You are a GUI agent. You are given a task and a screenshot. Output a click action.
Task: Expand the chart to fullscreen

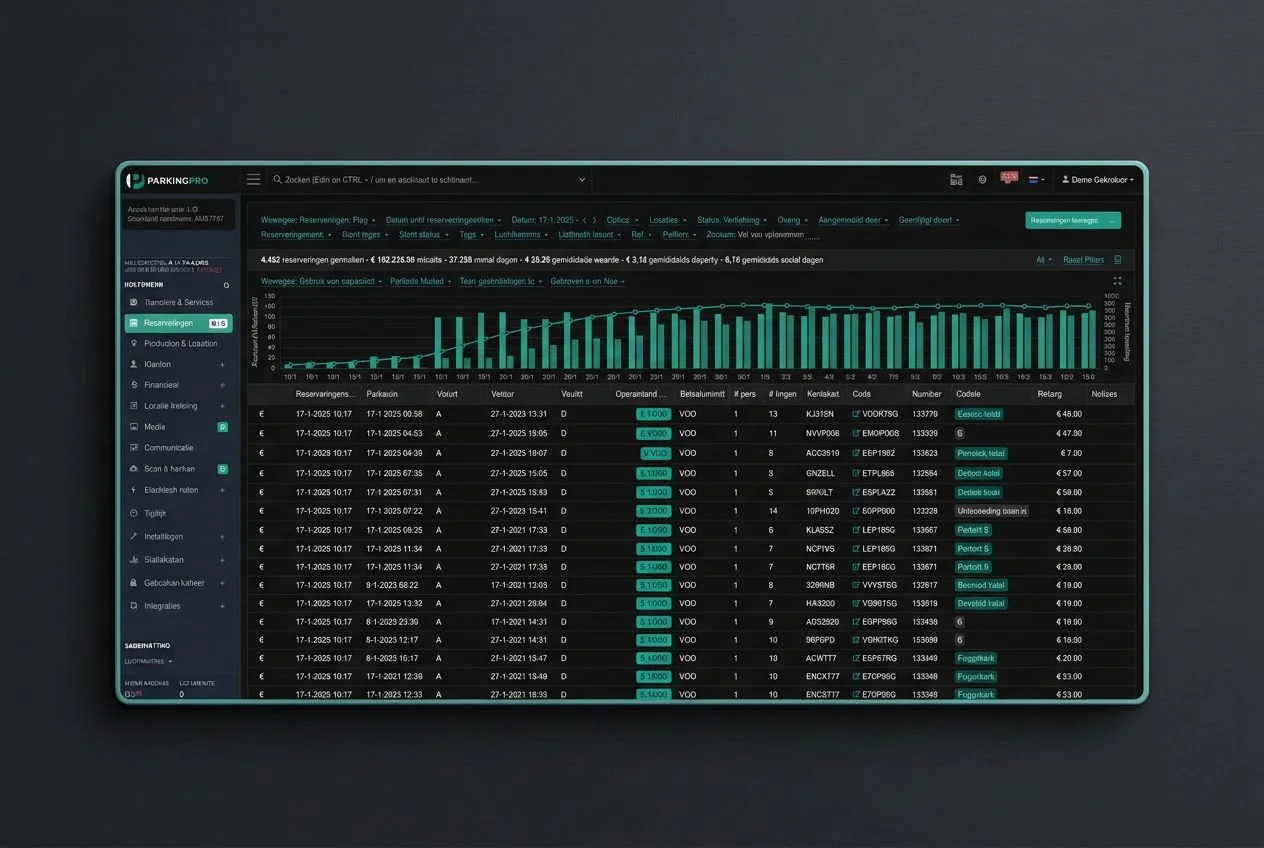[1117, 281]
